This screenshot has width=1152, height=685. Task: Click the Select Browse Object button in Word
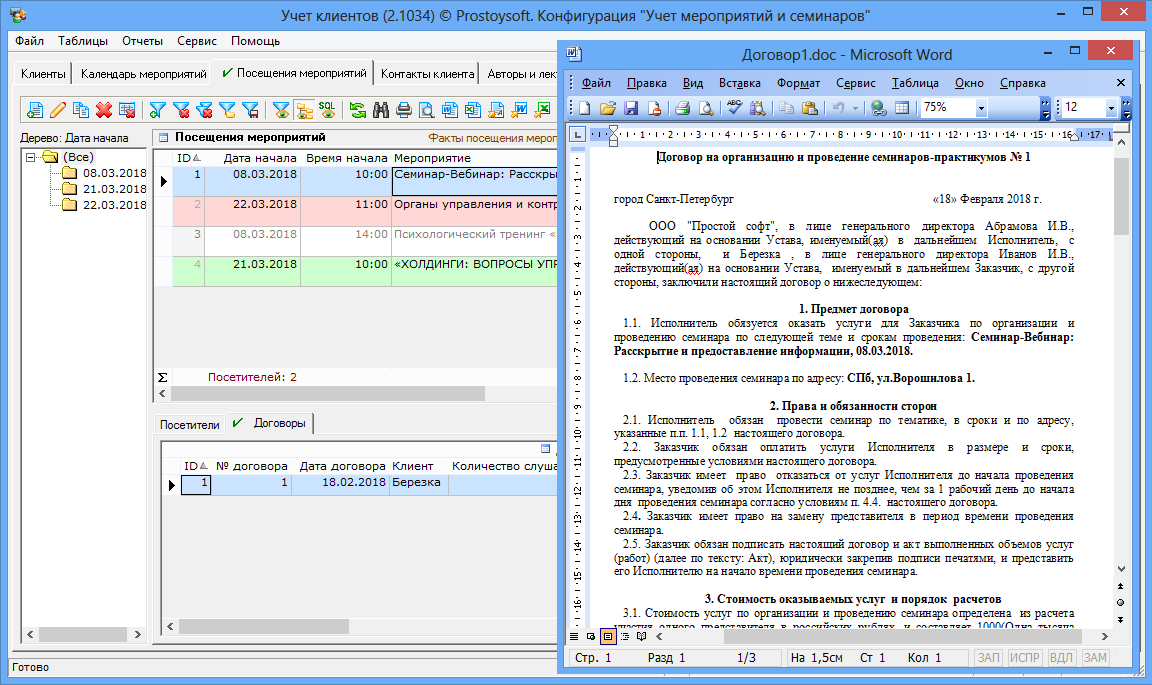1120,603
